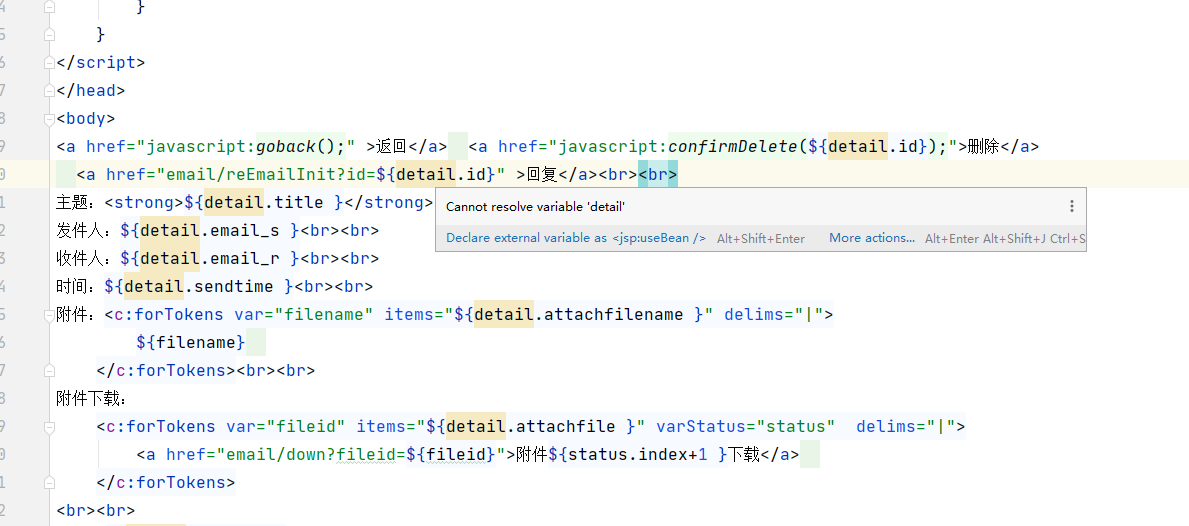The image size is (1189, 526).
Task: Click 'attachfile' in the fileid forTokens
Action: point(565,427)
